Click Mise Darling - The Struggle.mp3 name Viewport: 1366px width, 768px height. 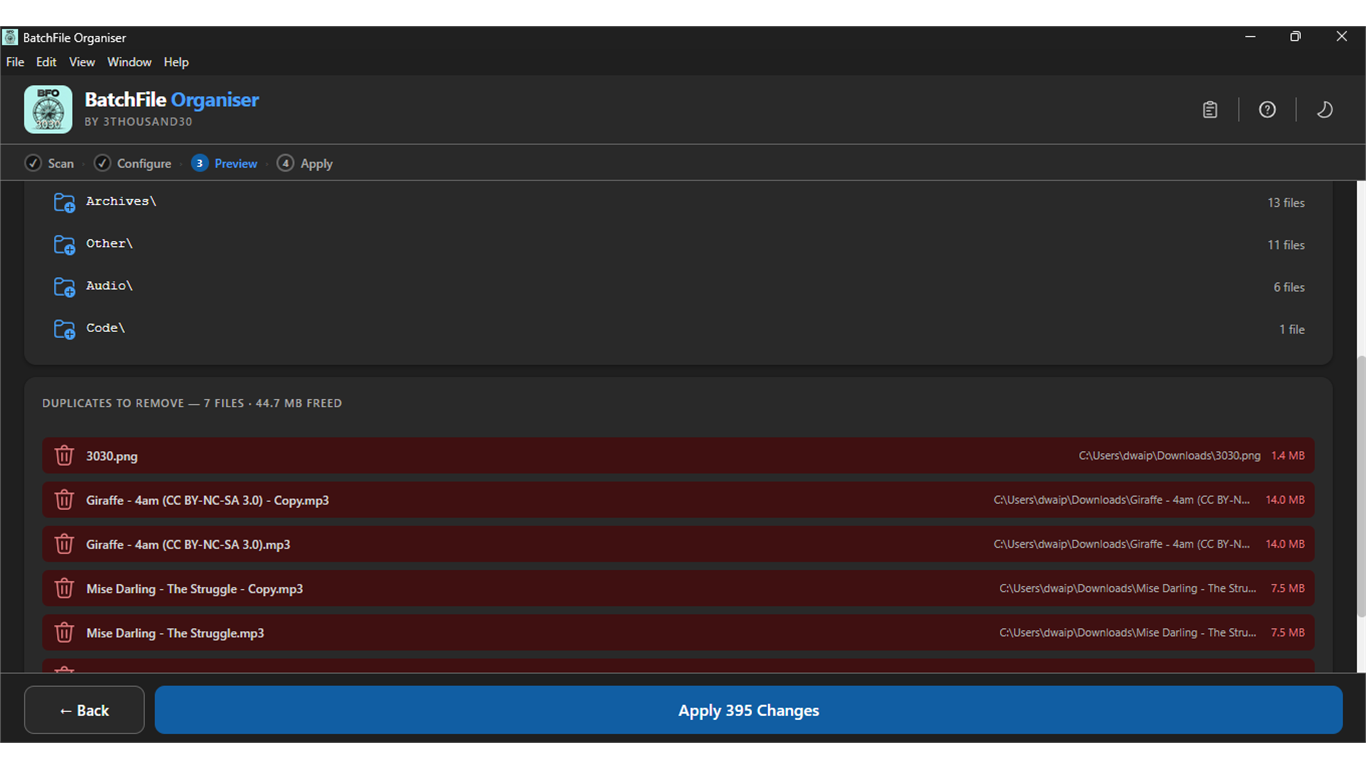click(x=175, y=633)
